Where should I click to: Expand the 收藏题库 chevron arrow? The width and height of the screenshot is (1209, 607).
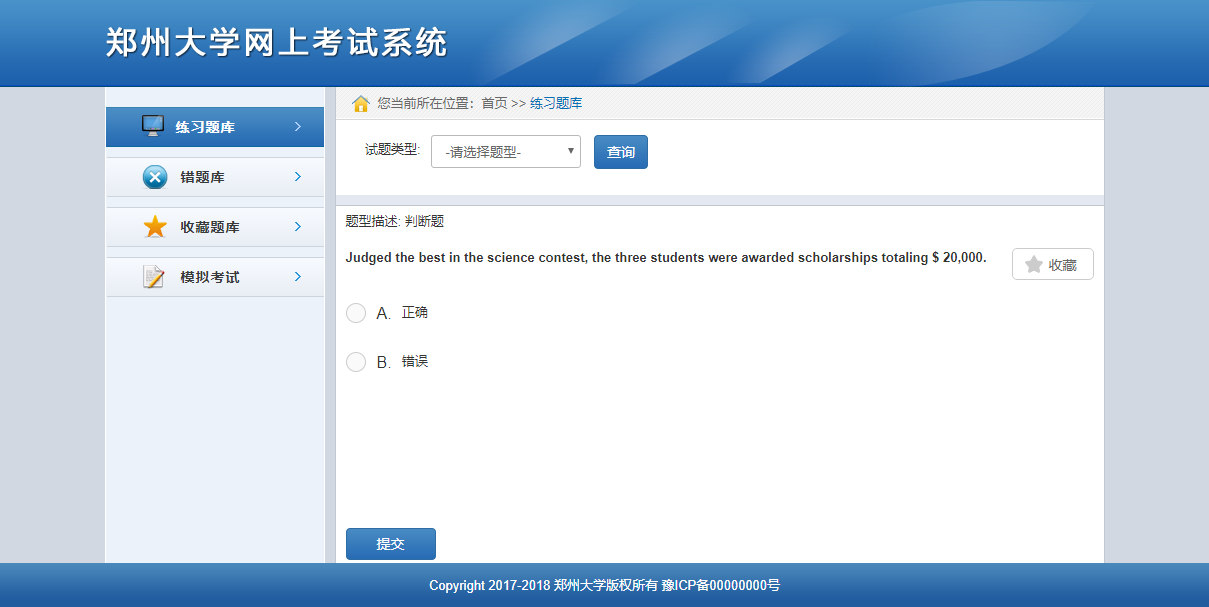click(298, 227)
